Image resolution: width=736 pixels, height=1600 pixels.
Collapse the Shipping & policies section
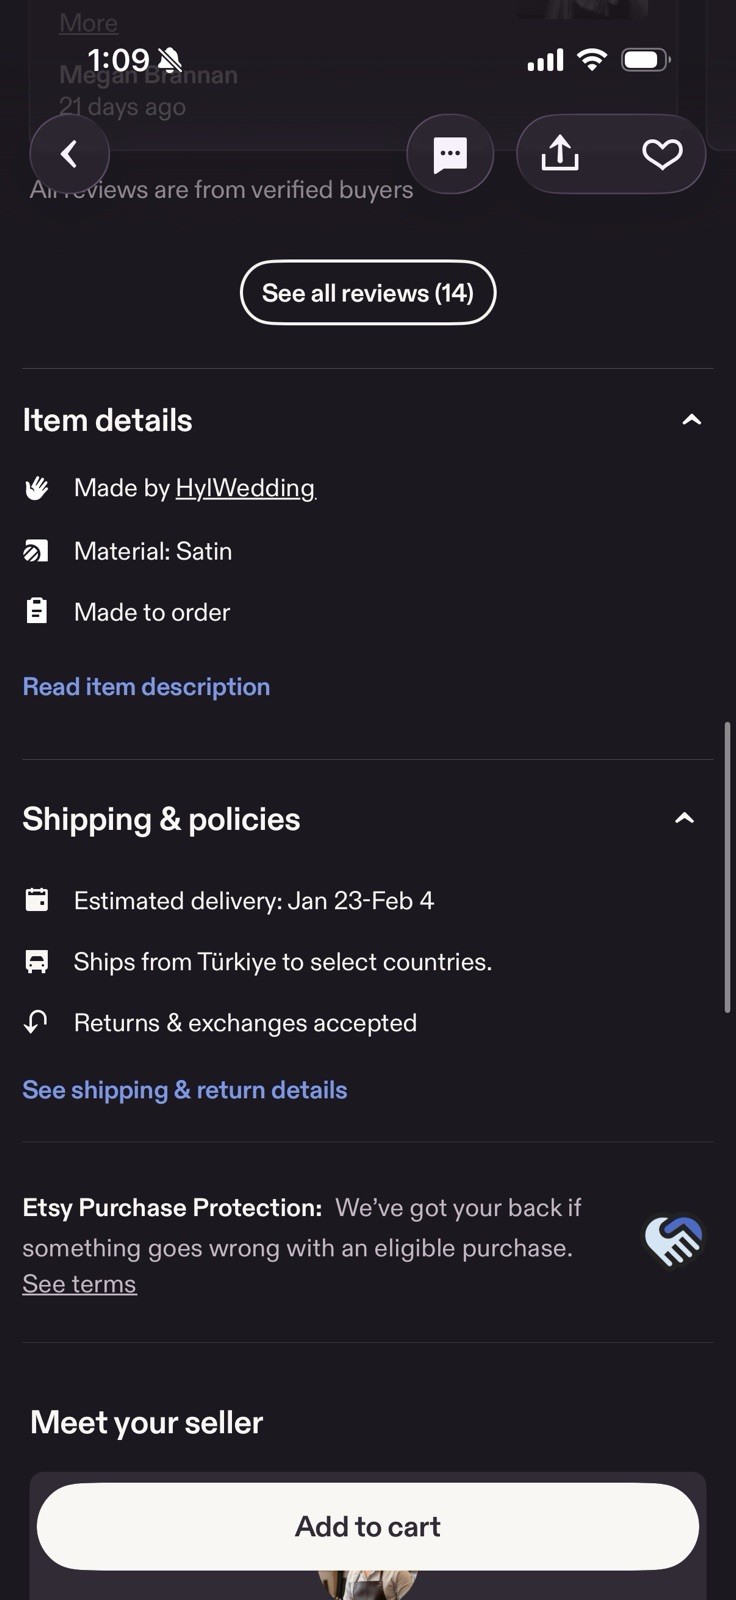[685, 819]
